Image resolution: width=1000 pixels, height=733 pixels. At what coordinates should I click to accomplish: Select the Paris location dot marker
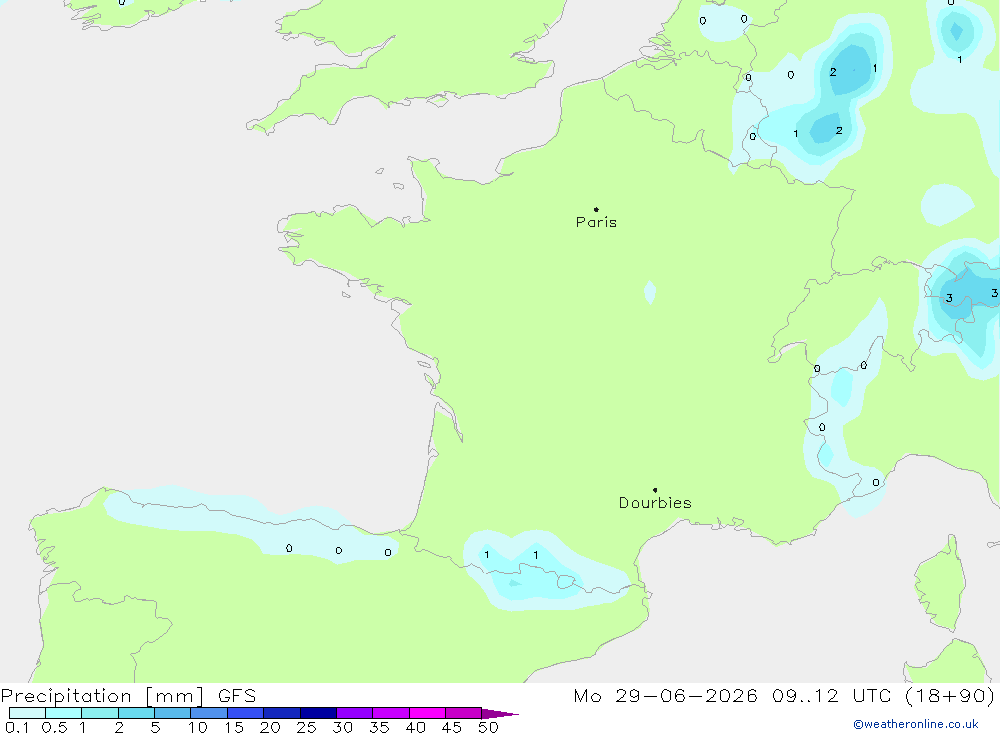(596, 209)
